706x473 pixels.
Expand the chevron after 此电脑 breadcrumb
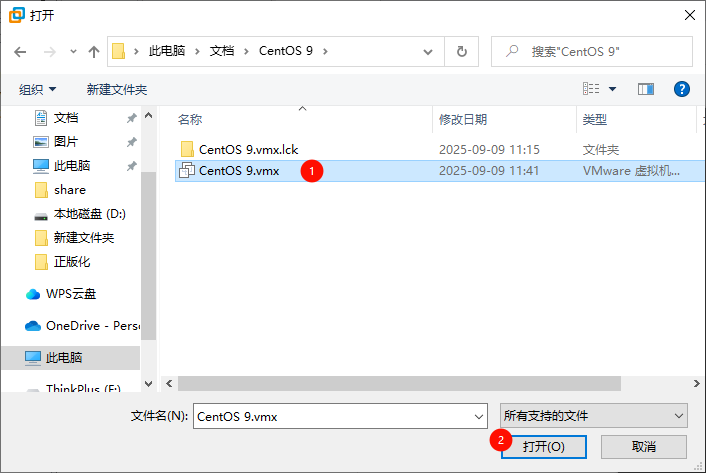click(197, 51)
